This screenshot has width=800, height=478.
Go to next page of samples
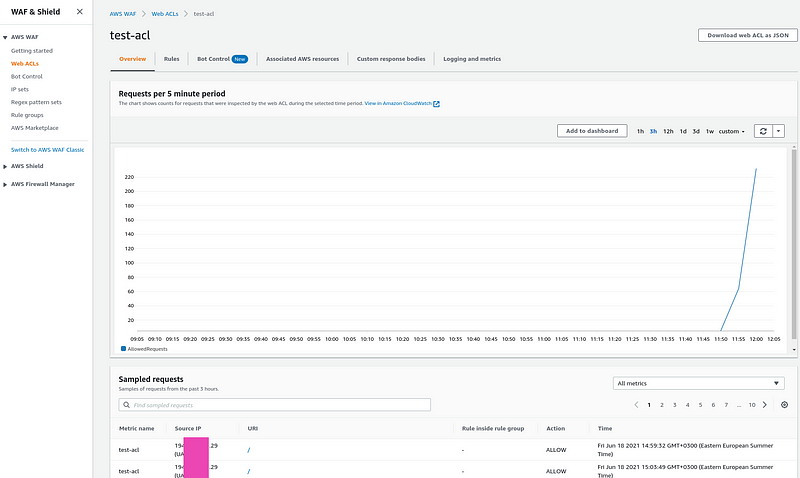[764, 405]
